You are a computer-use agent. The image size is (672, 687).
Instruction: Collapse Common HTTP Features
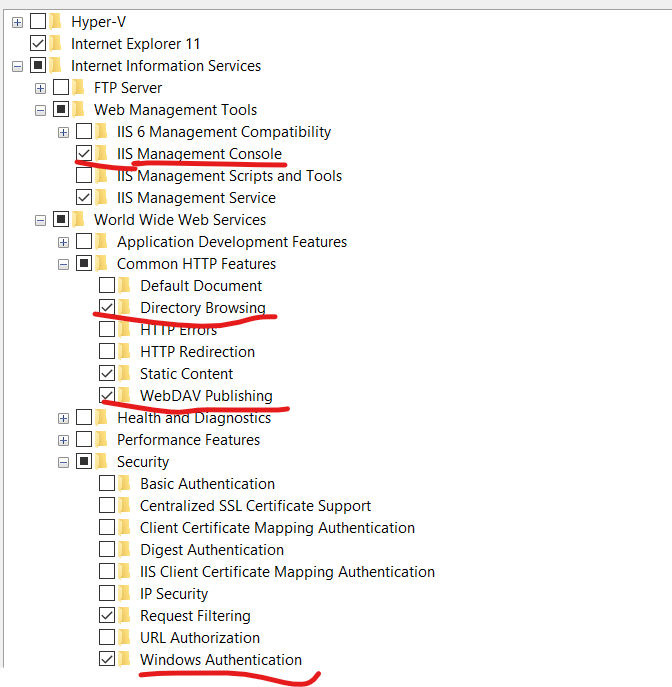click(64, 265)
